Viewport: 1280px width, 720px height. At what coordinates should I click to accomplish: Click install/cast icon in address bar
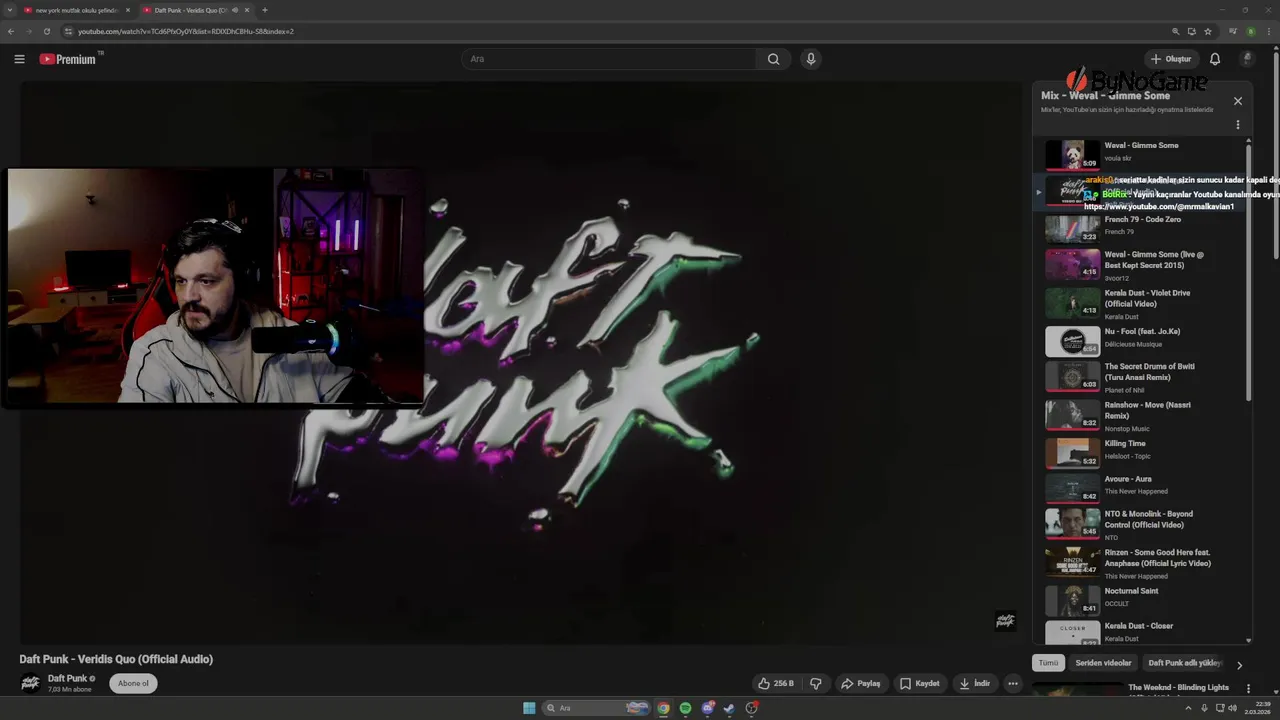pos(1192,31)
